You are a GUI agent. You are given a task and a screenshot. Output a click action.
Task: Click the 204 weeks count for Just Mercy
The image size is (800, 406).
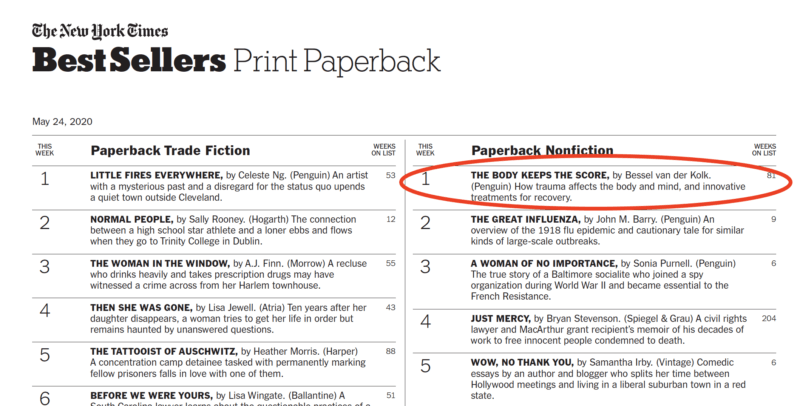pyautogui.click(x=768, y=318)
